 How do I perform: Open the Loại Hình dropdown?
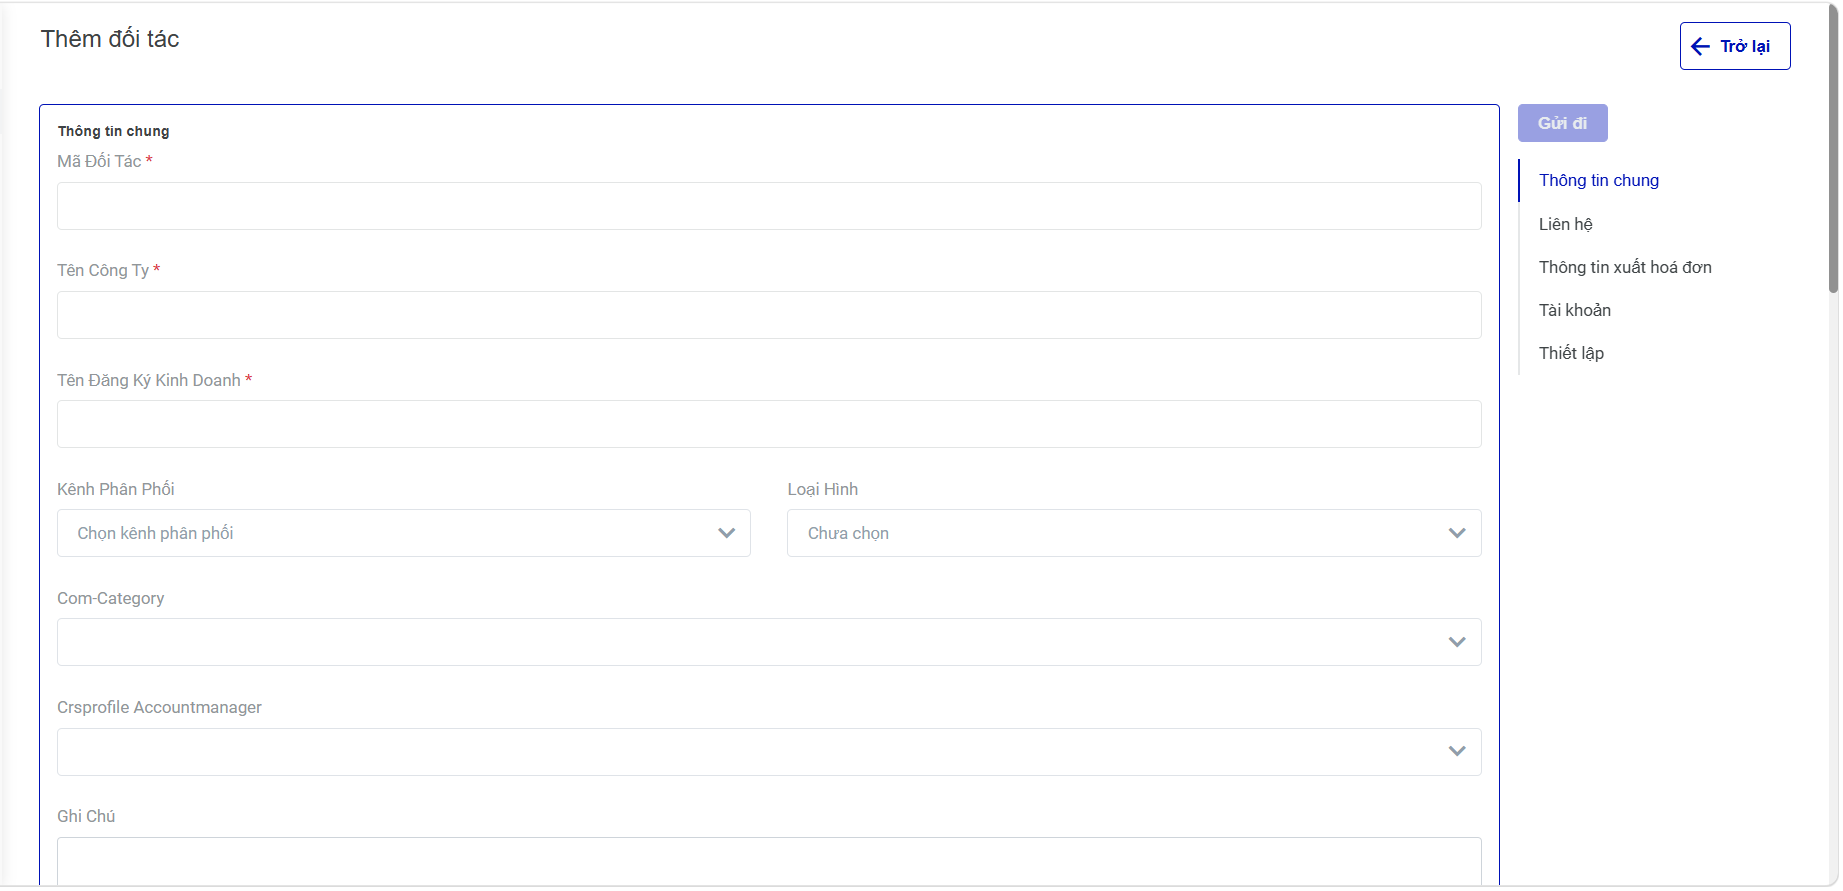tap(1134, 533)
